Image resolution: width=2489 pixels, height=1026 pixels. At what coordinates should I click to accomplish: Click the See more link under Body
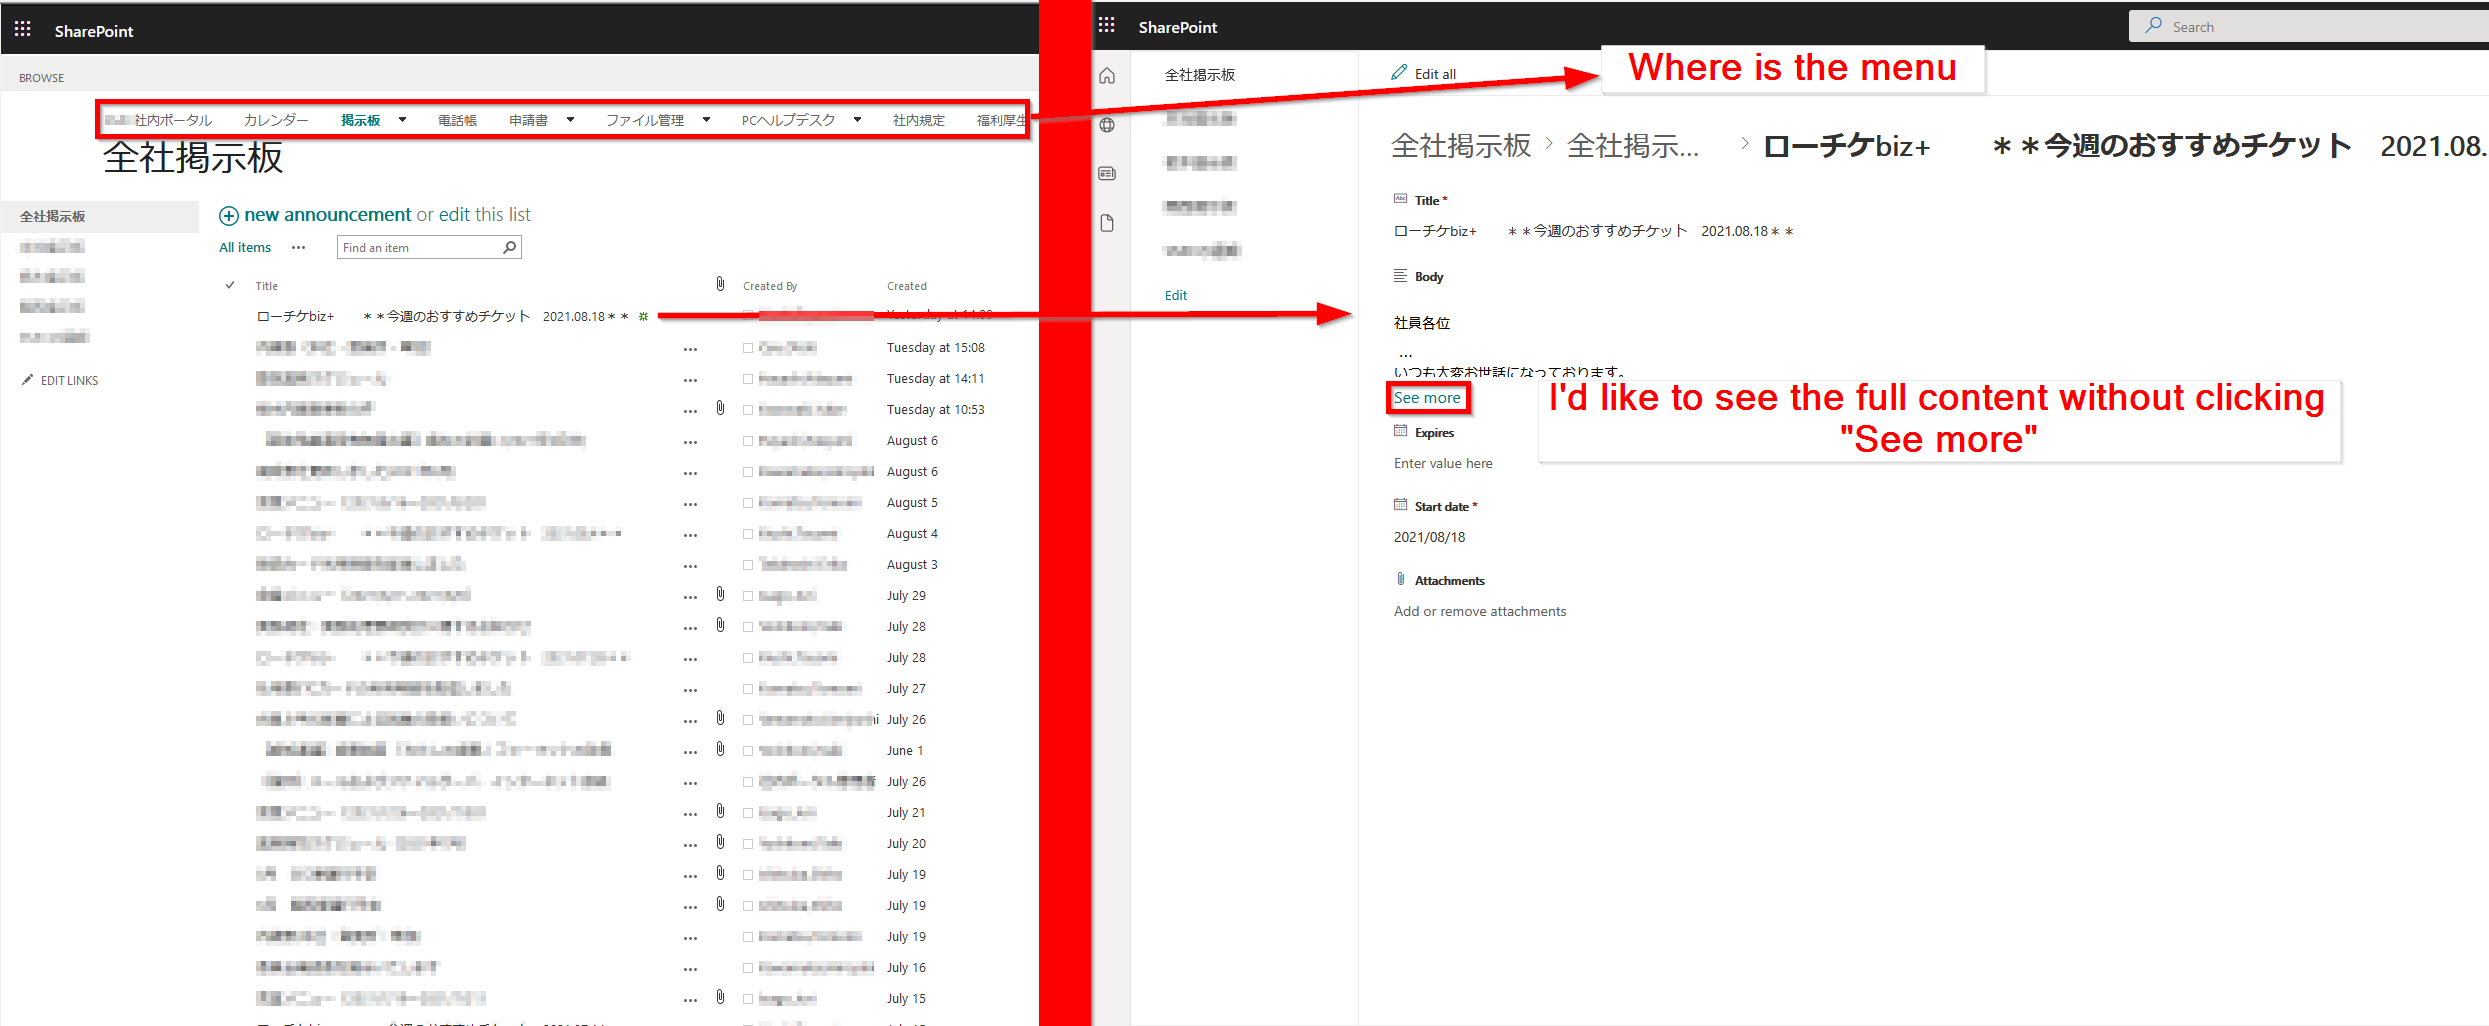coord(1427,397)
